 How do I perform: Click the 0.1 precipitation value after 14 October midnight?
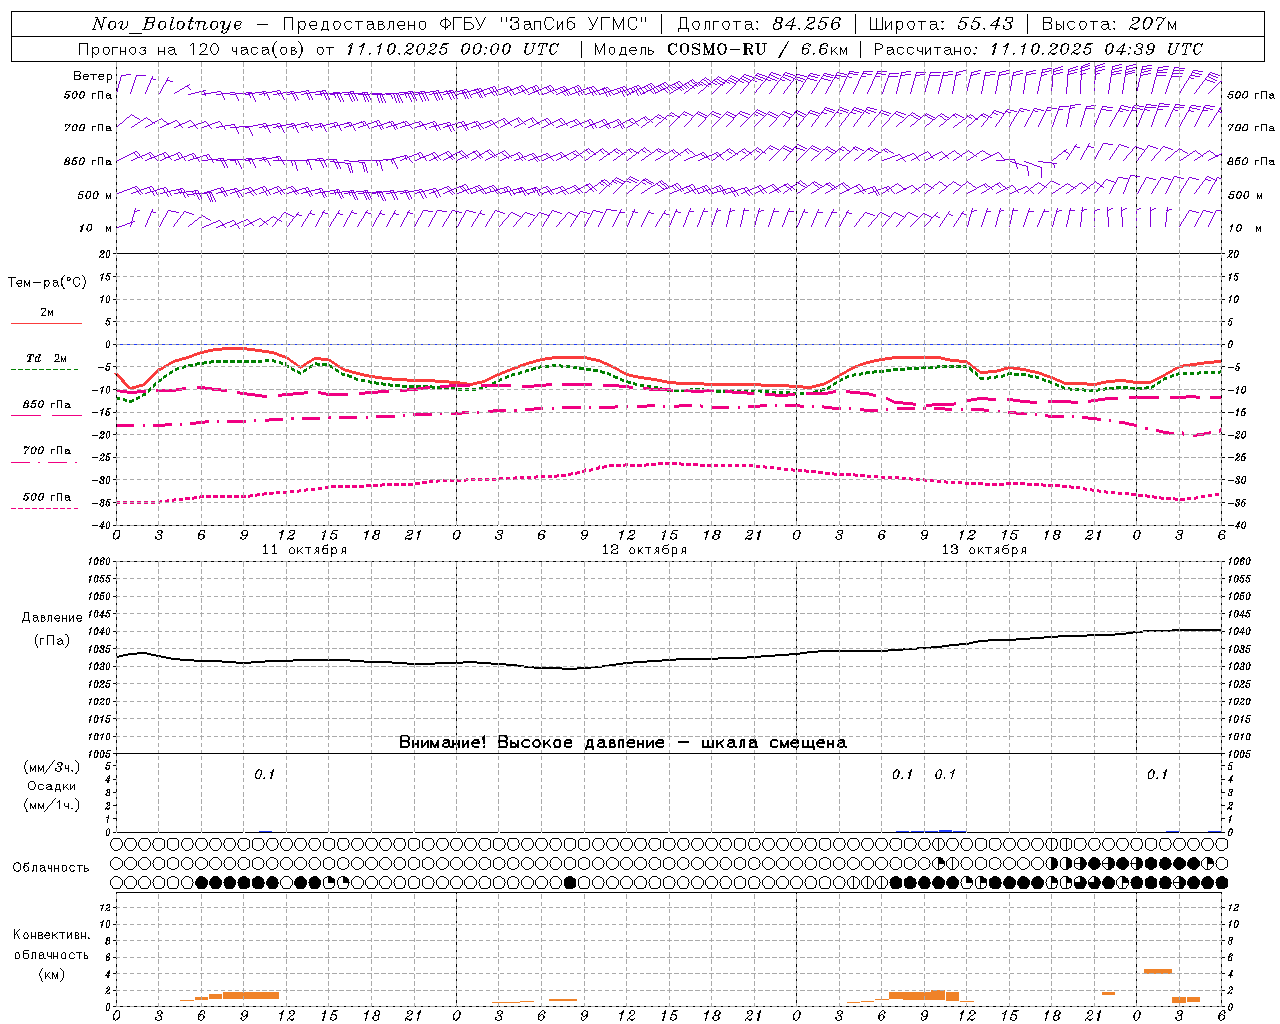1157,775
